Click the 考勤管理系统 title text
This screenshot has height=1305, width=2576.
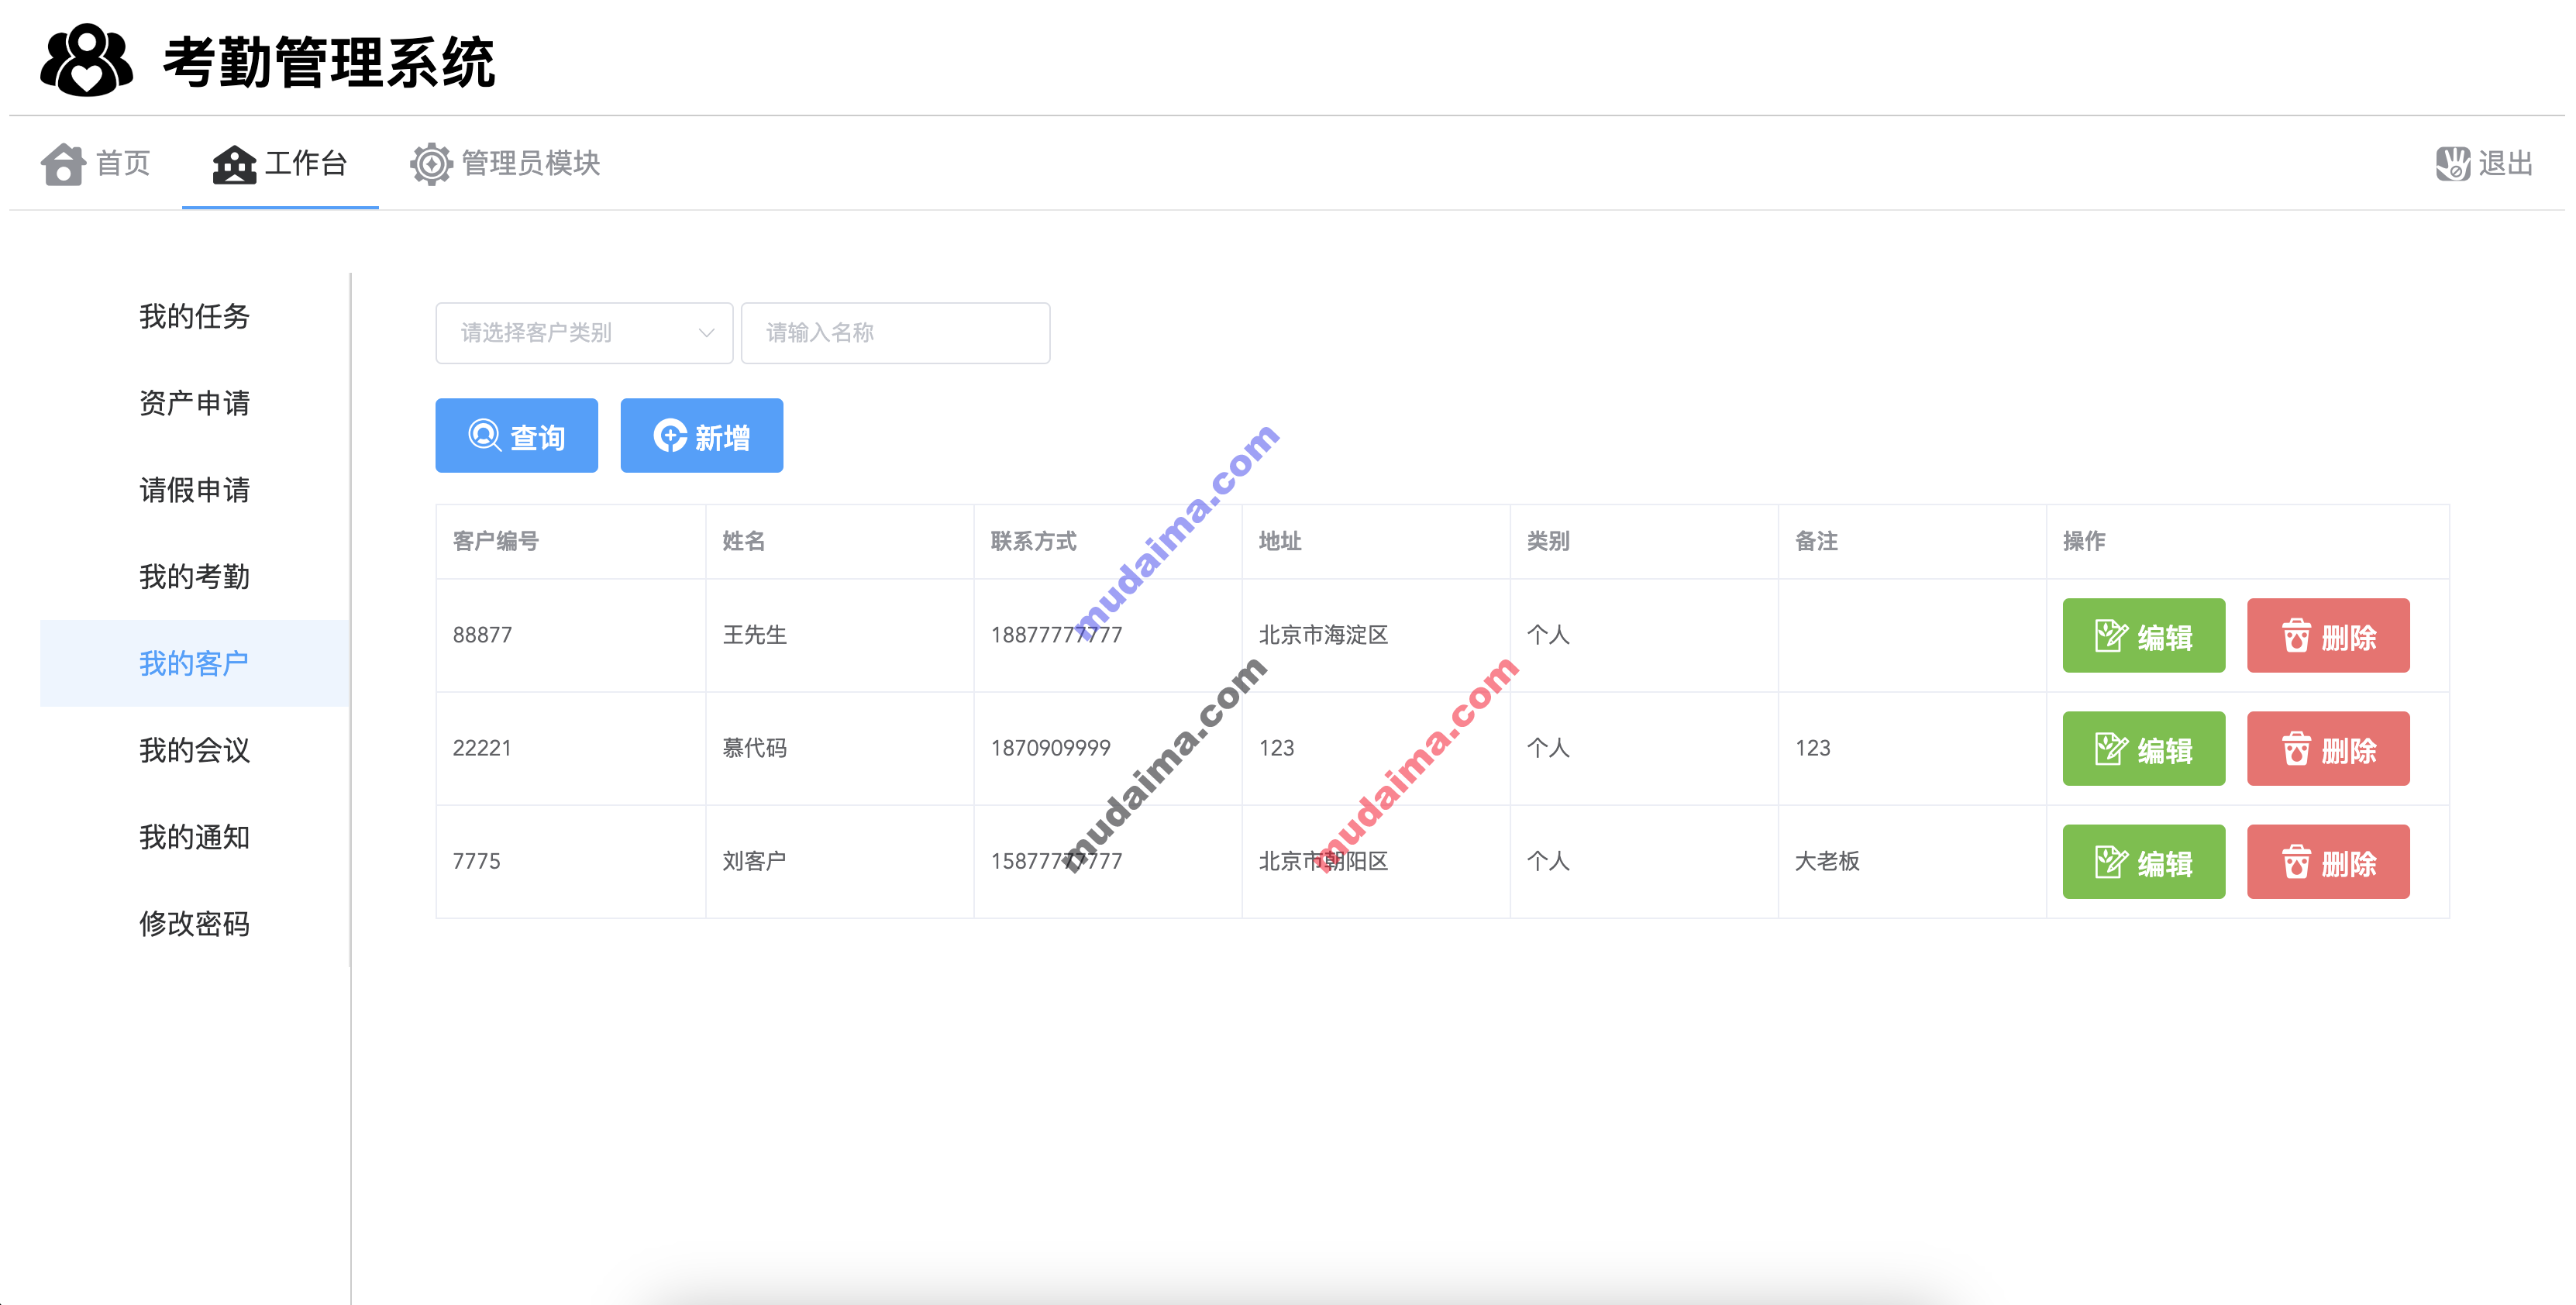[329, 62]
